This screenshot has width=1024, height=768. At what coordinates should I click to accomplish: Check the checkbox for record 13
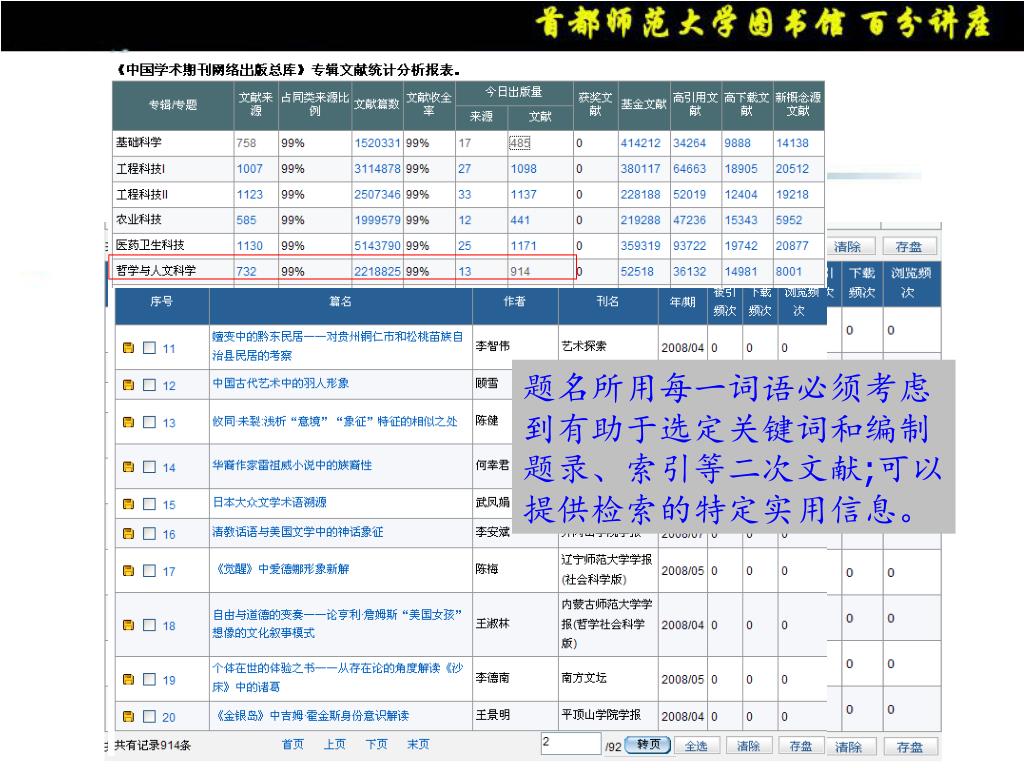click(150, 423)
